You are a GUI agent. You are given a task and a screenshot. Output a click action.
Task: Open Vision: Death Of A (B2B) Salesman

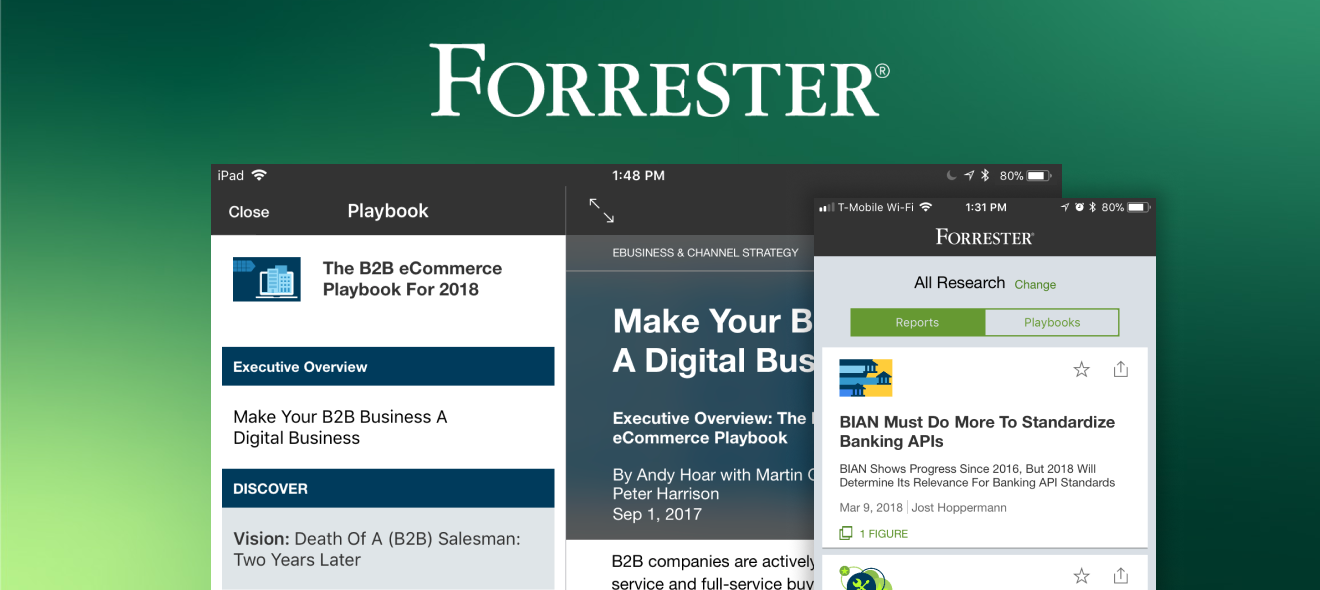tap(377, 549)
